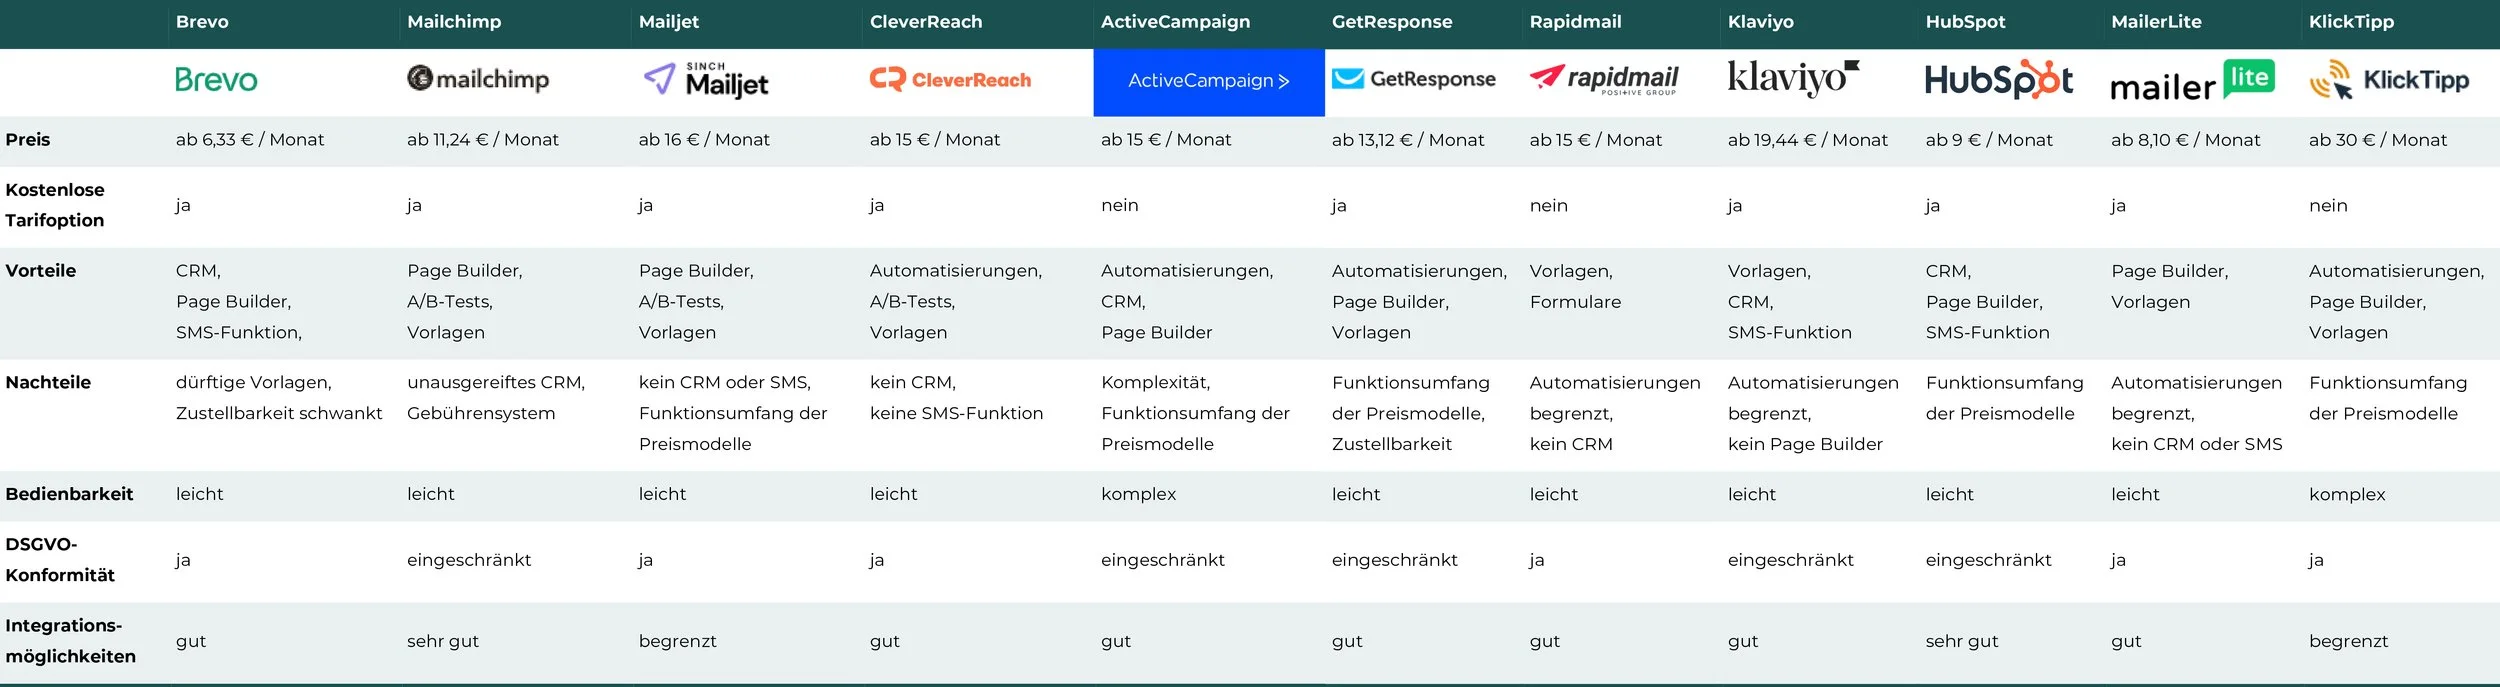Select the Rapidmail column header
The image size is (2500, 687).
pos(1575,22)
